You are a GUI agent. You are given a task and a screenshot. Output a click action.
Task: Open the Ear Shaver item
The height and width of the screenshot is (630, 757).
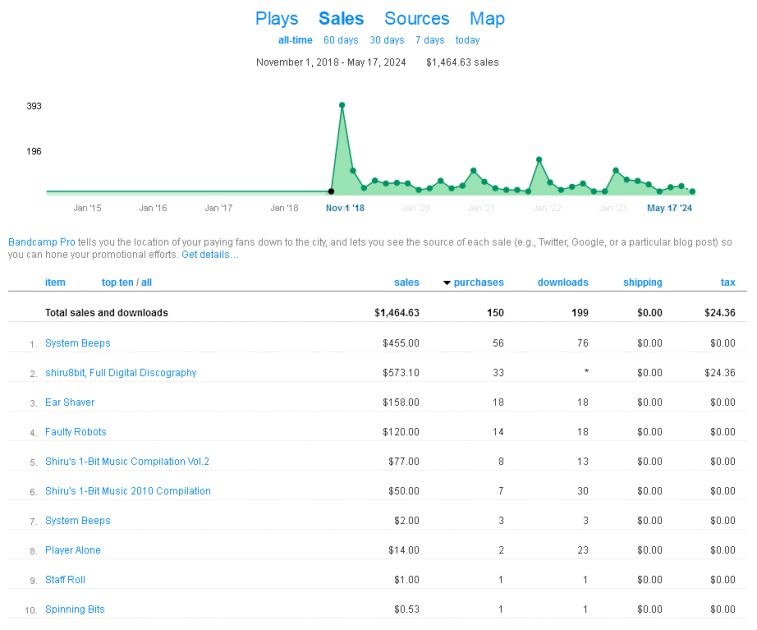pyautogui.click(x=70, y=402)
